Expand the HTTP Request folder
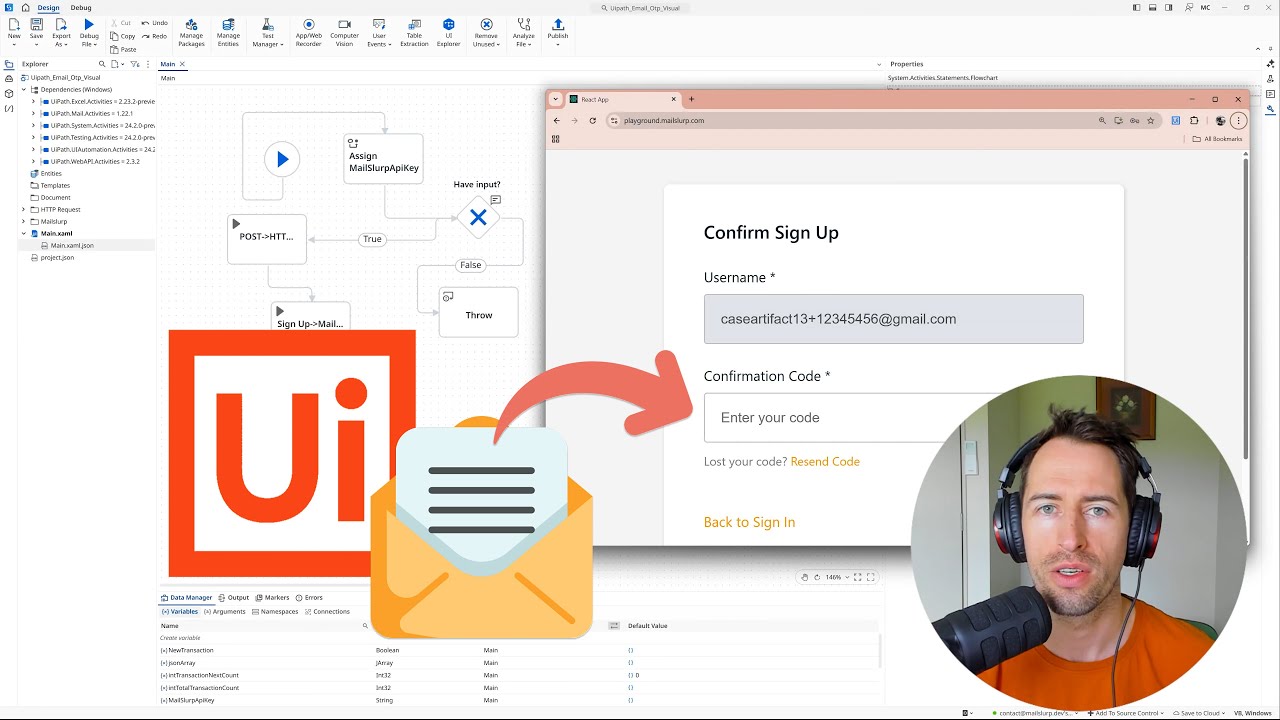The width and height of the screenshot is (1280, 720). [23, 209]
